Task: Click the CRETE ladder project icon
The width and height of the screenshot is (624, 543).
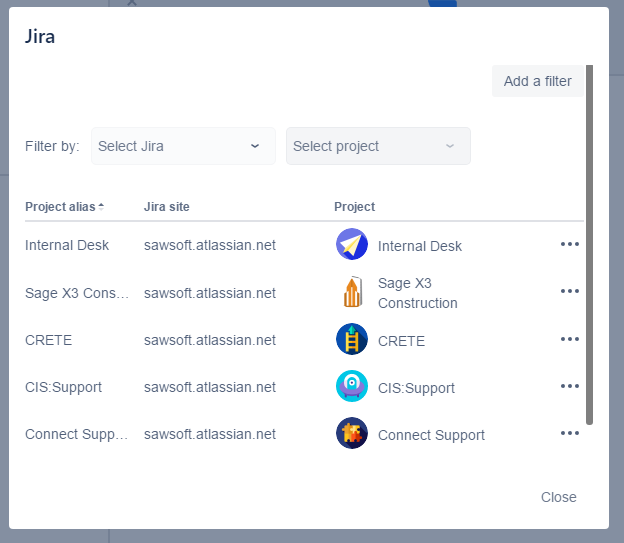Action: [x=352, y=339]
